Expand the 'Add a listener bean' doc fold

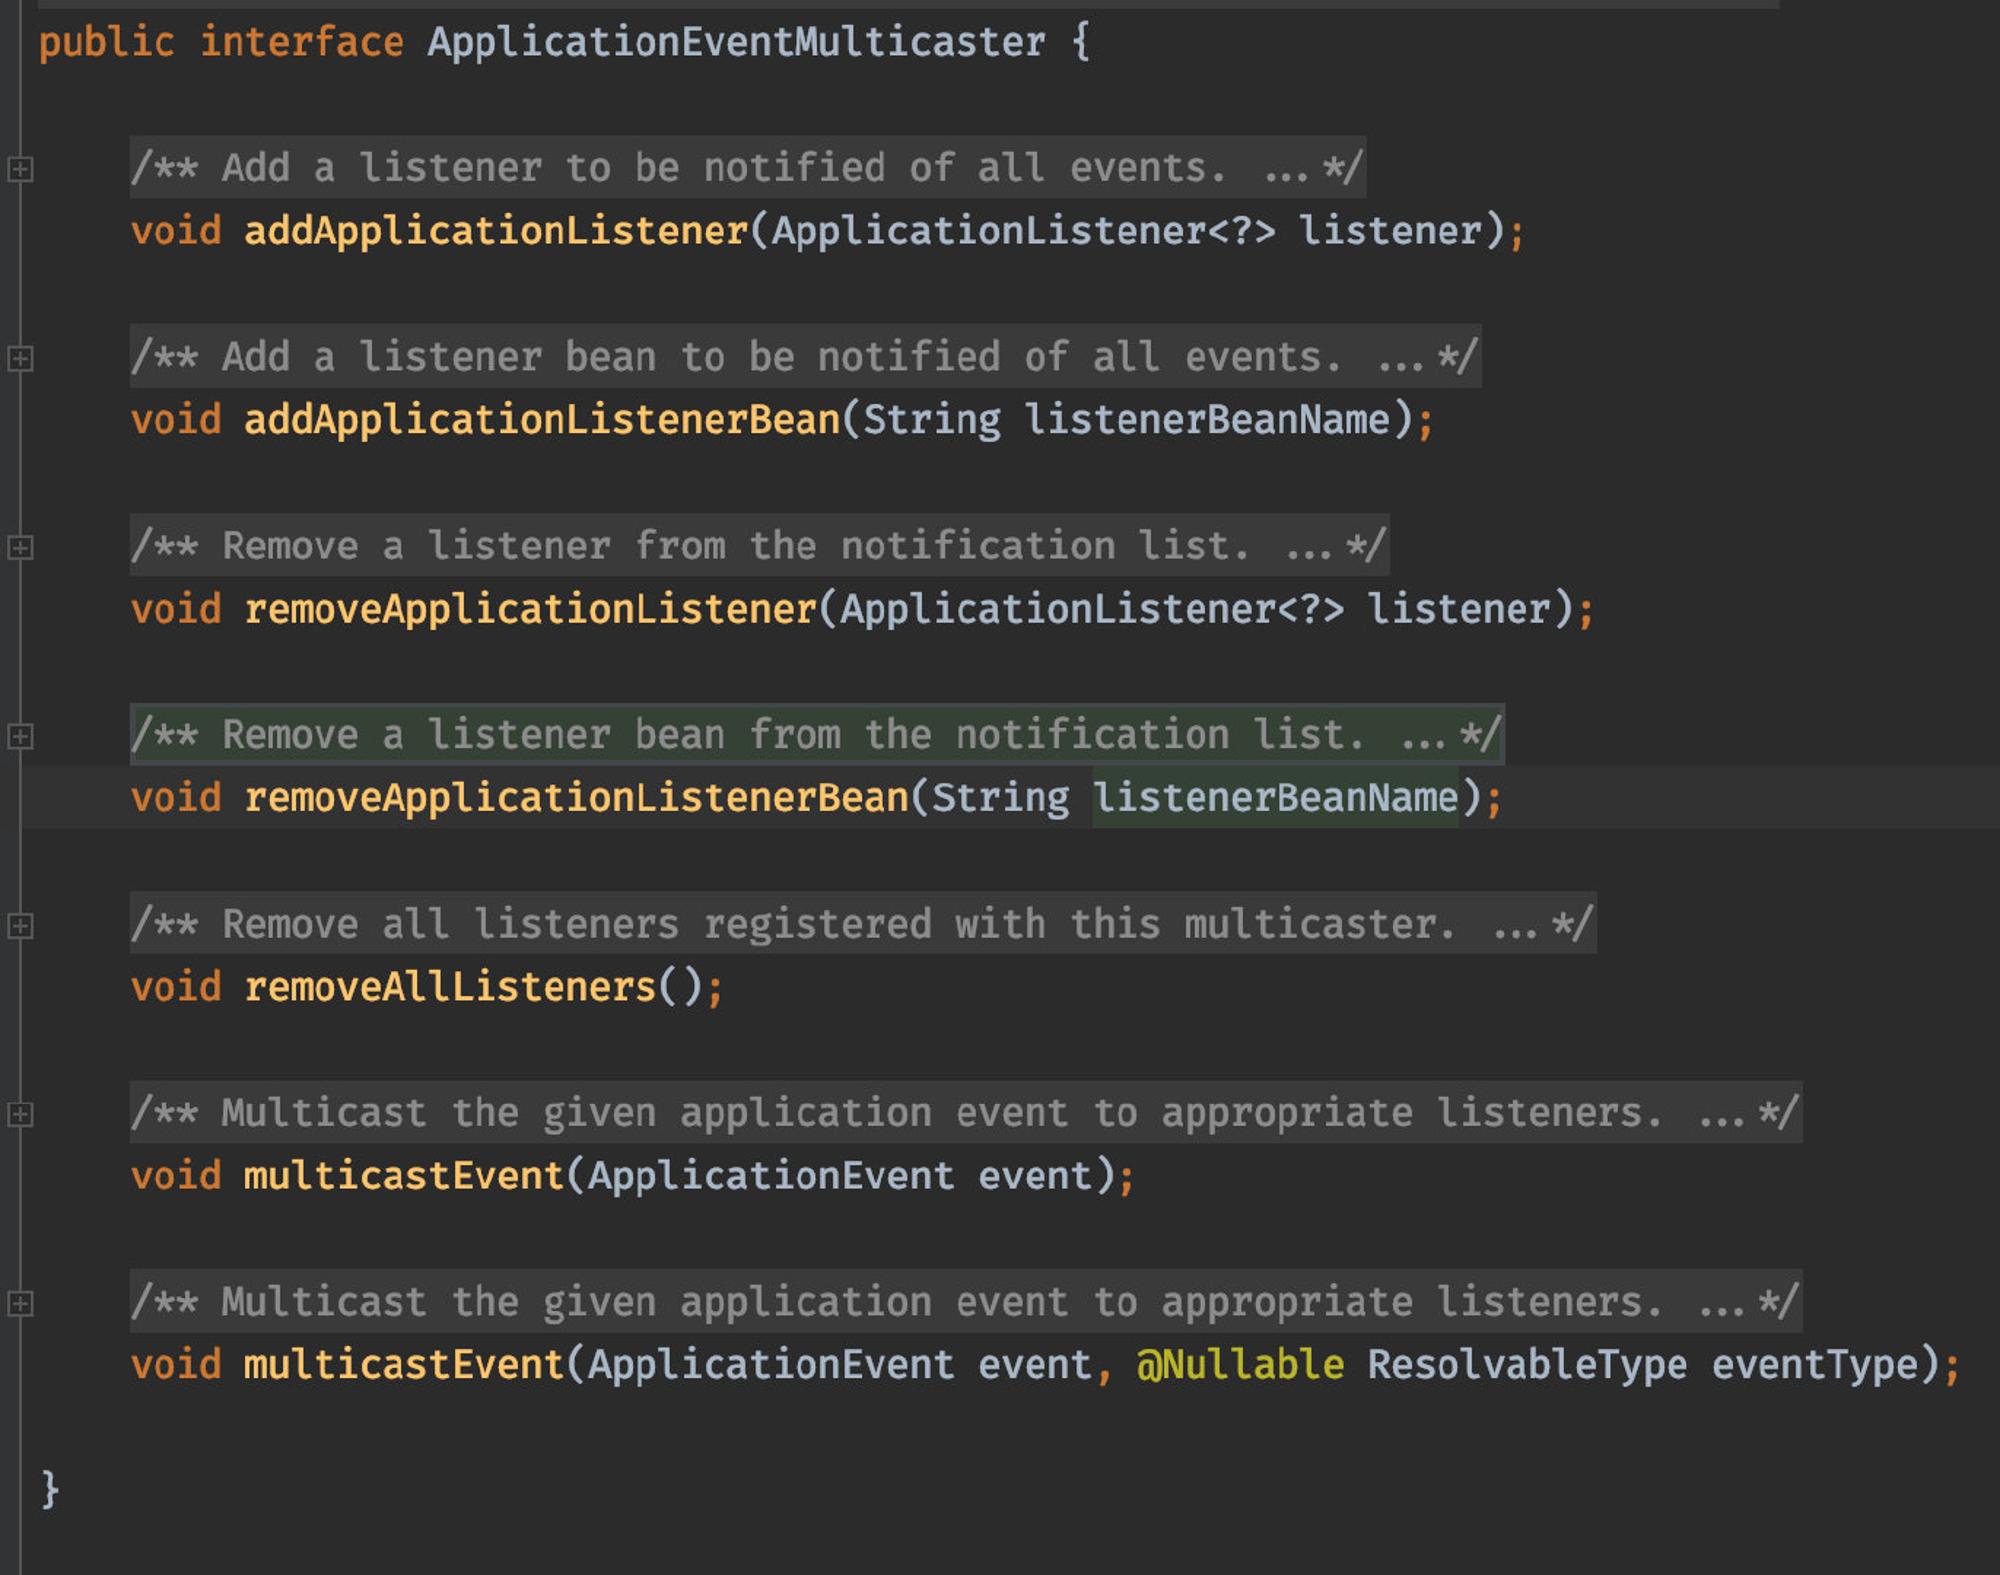pos(20,358)
